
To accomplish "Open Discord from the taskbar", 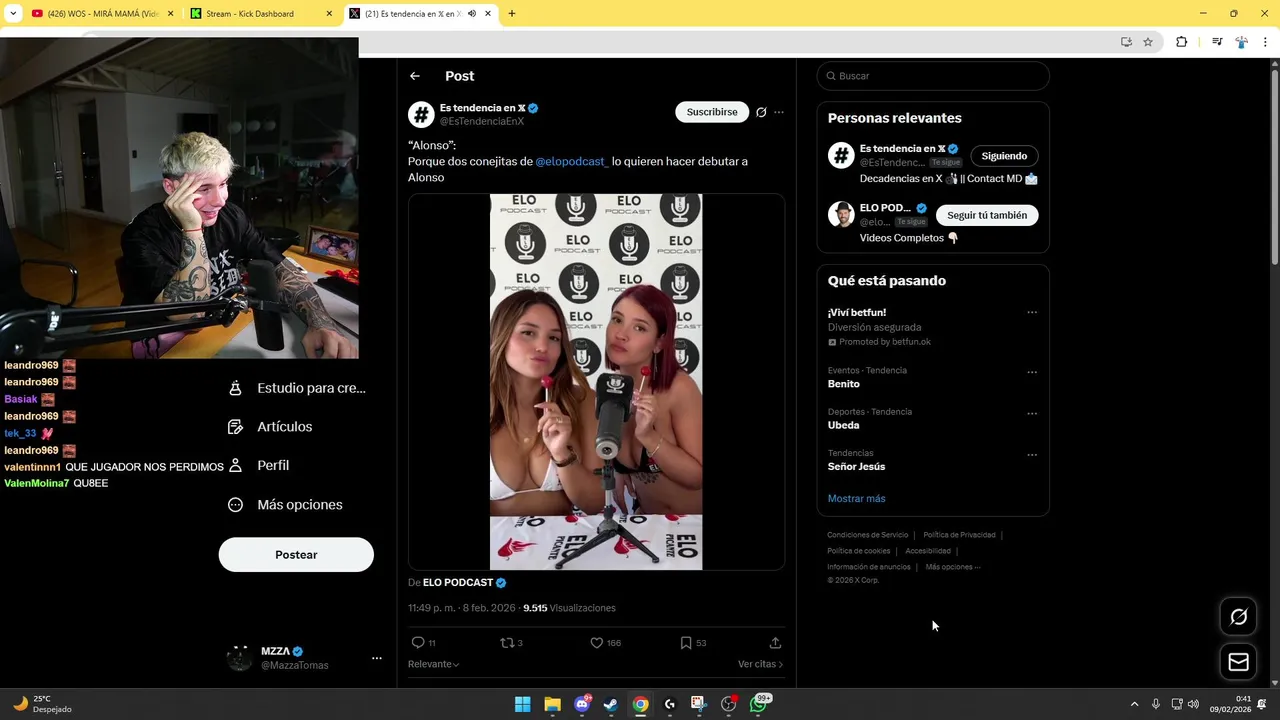I will (x=582, y=704).
